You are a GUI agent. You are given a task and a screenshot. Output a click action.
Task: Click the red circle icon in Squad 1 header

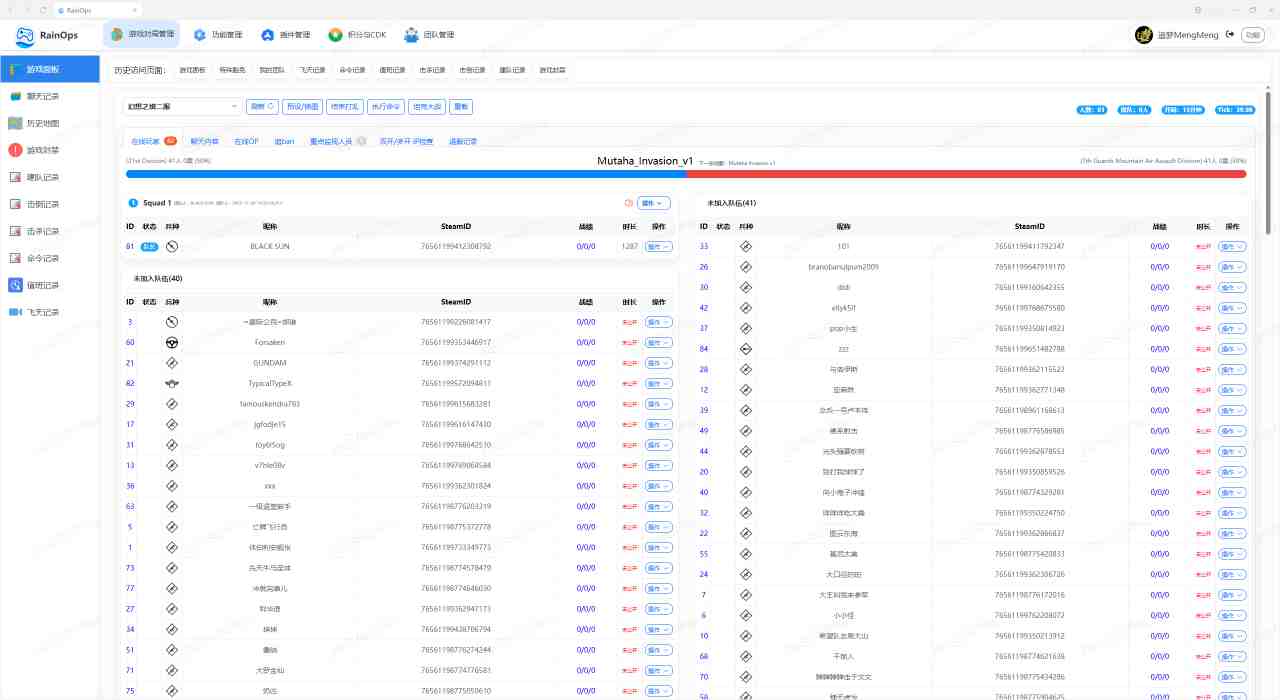pyautogui.click(x=626, y=203)
